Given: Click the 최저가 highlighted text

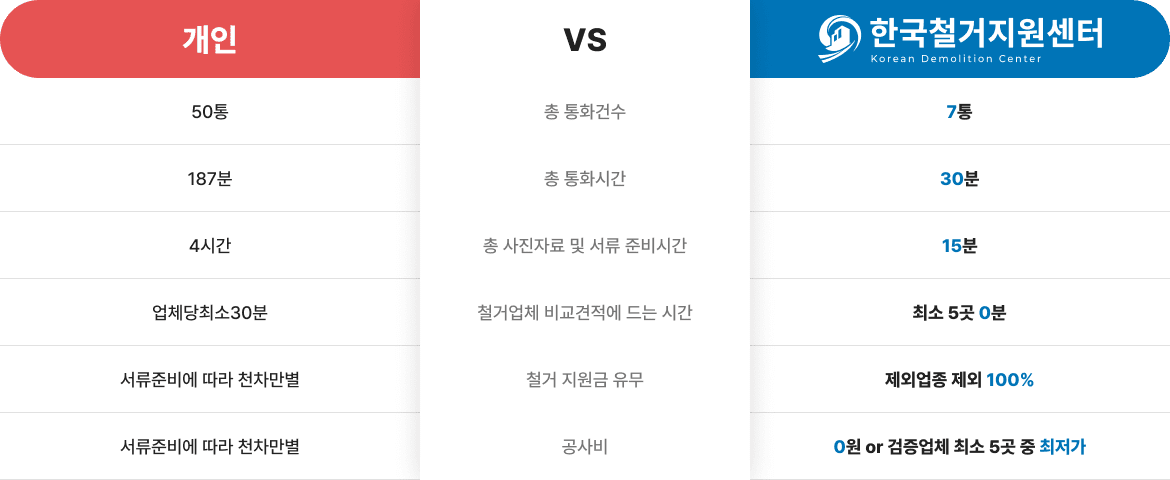Looking at the screenshot, I should (x=1063, y=447).
